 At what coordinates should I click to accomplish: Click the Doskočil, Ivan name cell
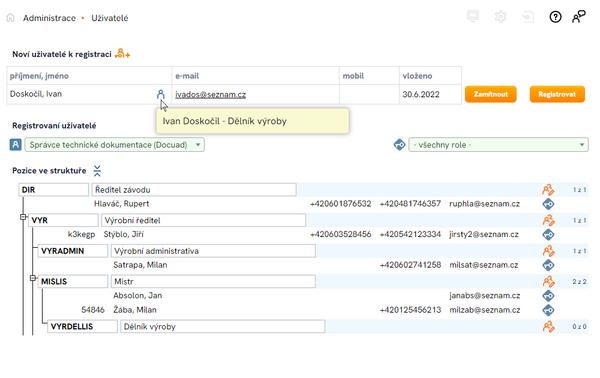(x=89, y=94)
